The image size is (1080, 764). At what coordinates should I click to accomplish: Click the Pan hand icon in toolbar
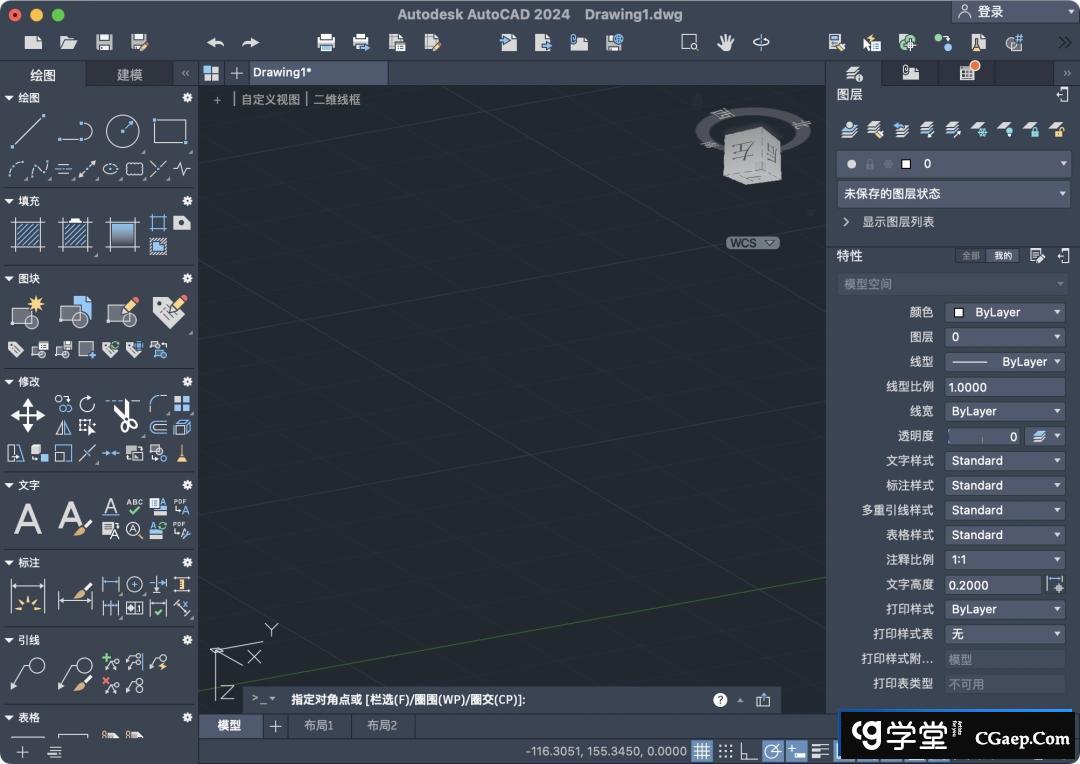(725, 42)
